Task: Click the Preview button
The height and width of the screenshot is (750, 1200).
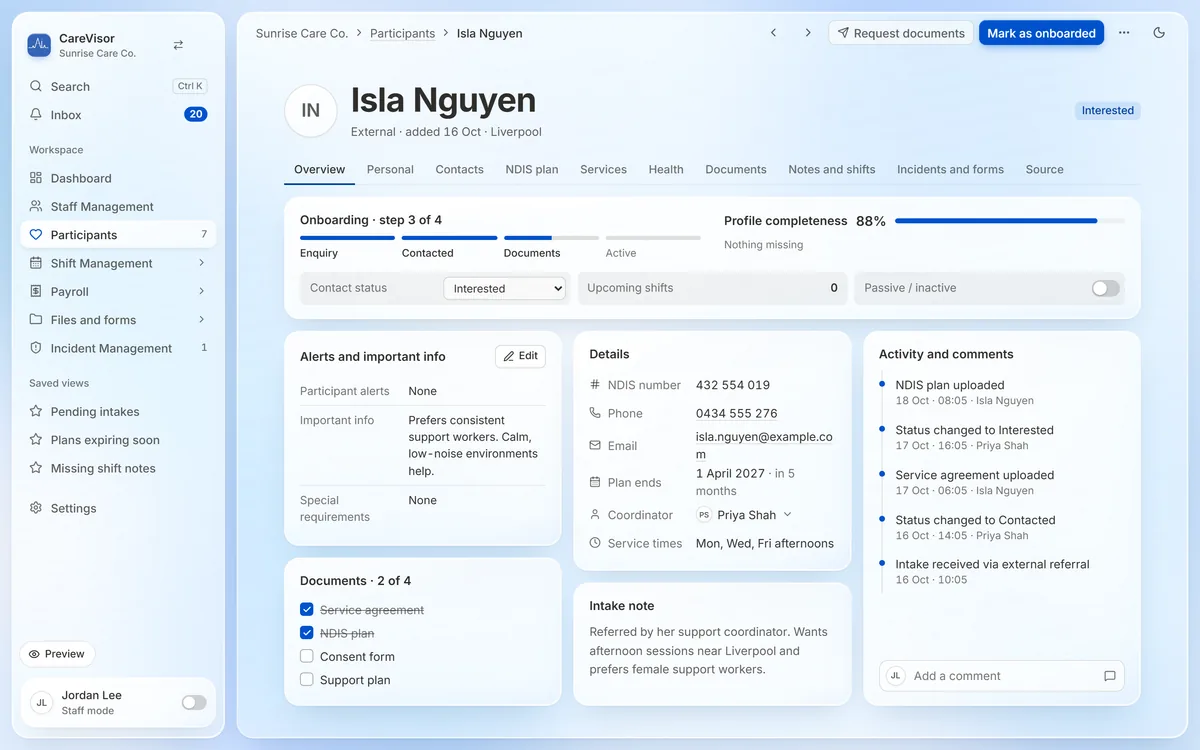Action: (x=57, y=654)
